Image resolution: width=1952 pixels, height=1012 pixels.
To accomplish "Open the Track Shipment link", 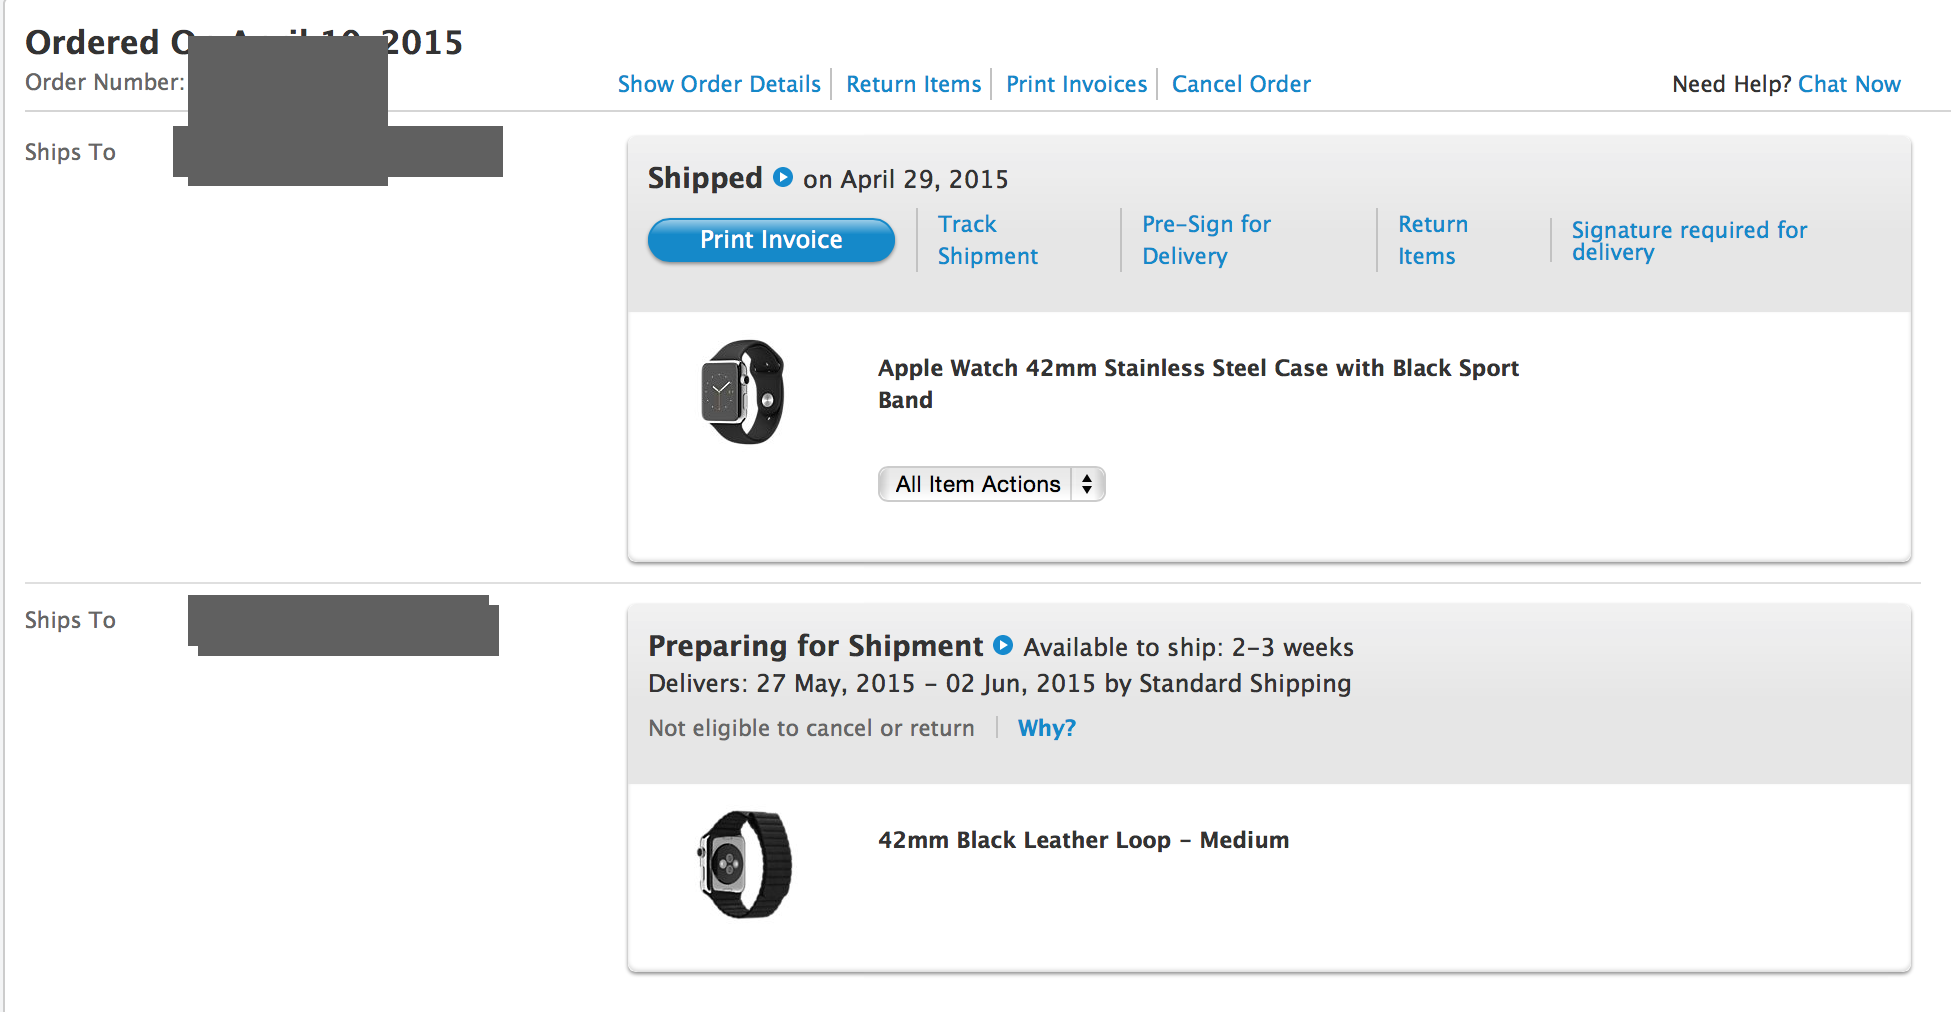I will coord(987,240).
